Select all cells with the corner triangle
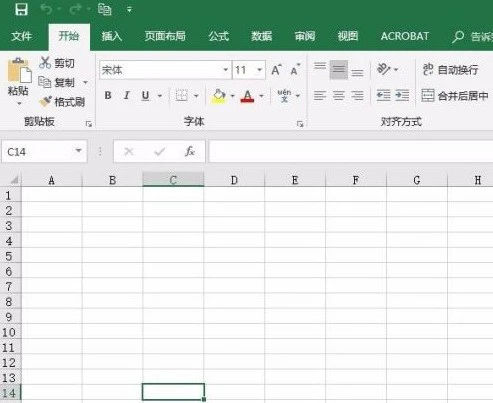Viewport: 493px width, 403px height. click(x=13, y=180)
